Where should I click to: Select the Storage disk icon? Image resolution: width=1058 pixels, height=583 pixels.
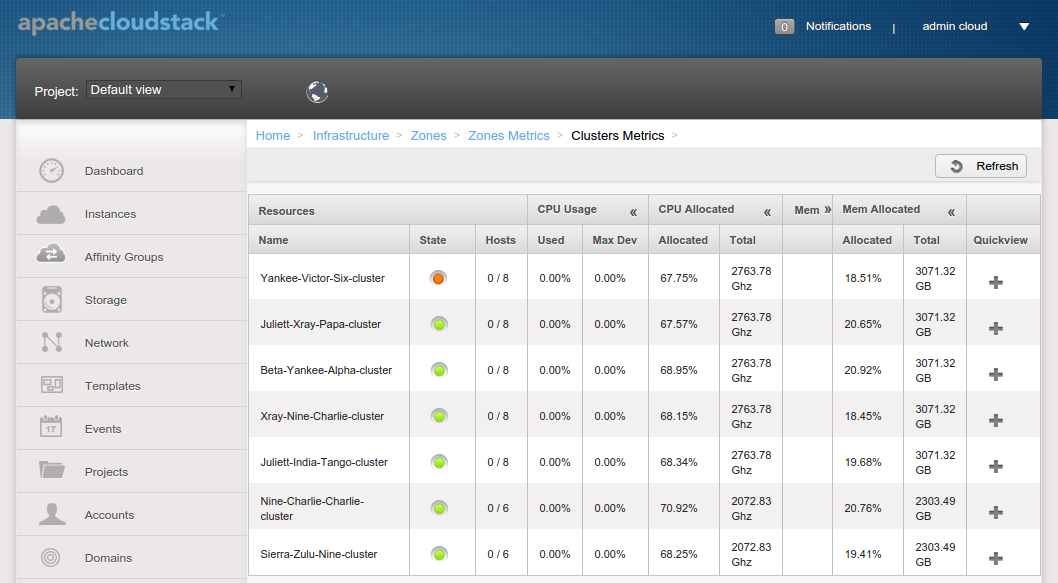point(51,300)
